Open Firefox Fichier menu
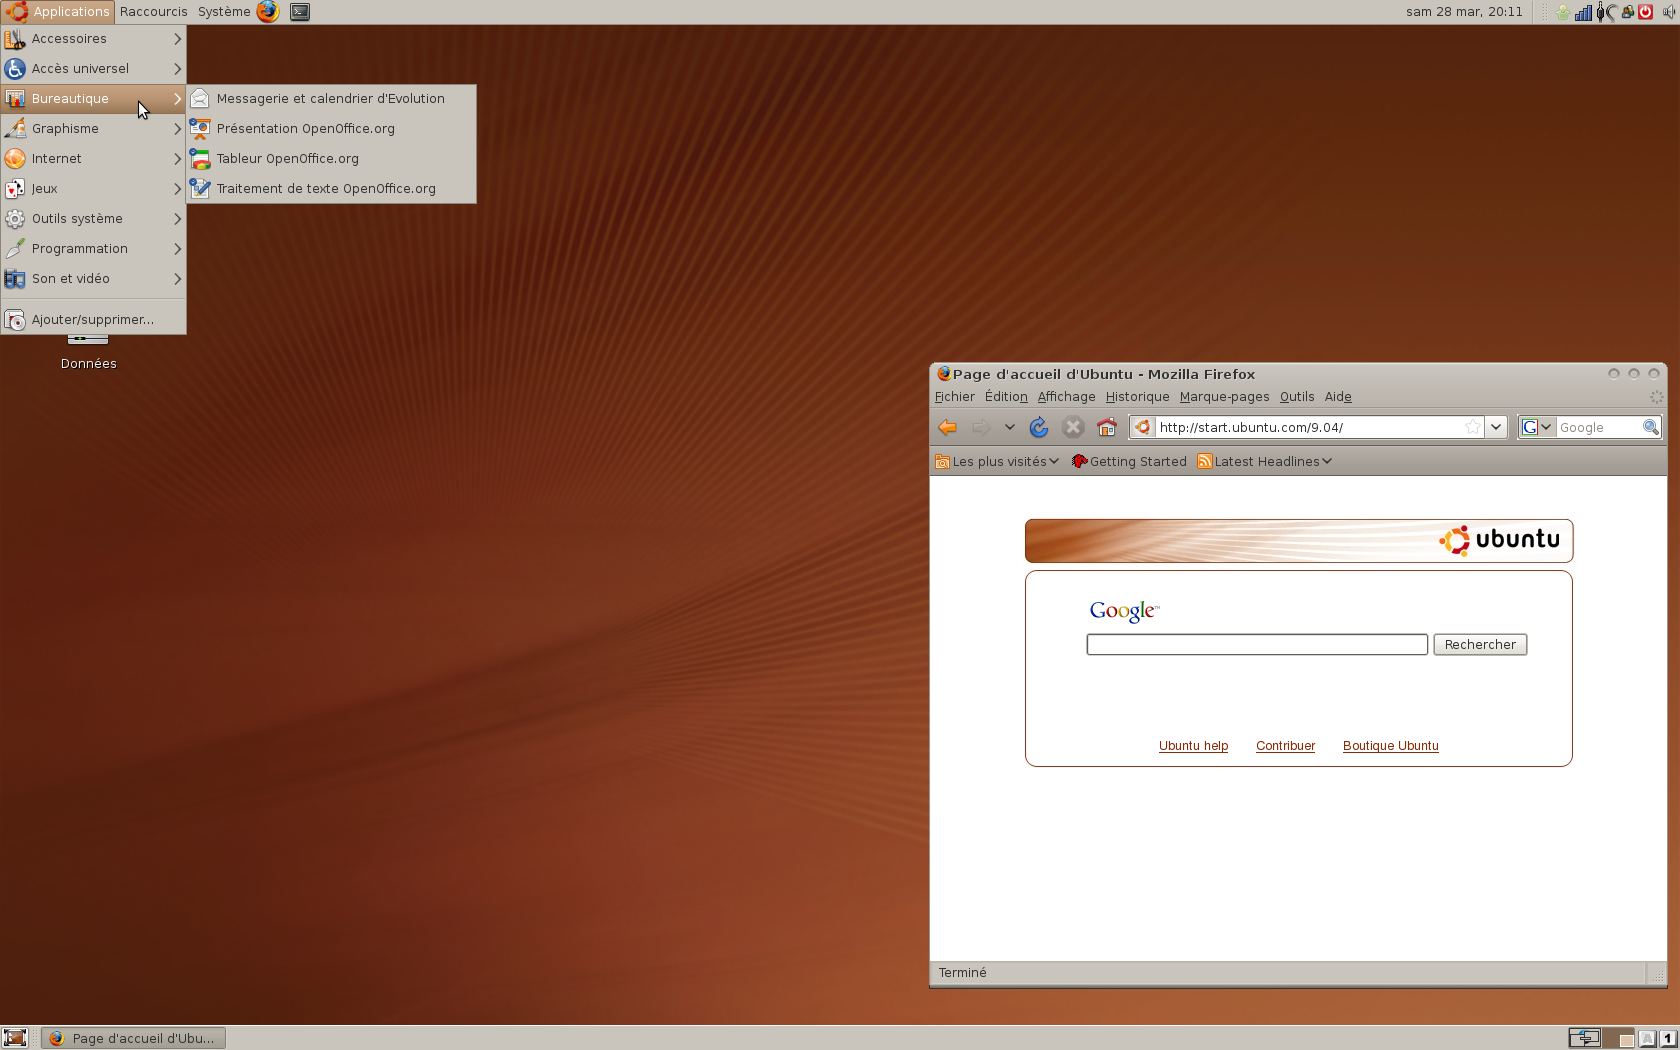Image resolution: width=1680 pixels, height=1050 pixels. click(x=954, y=397)
